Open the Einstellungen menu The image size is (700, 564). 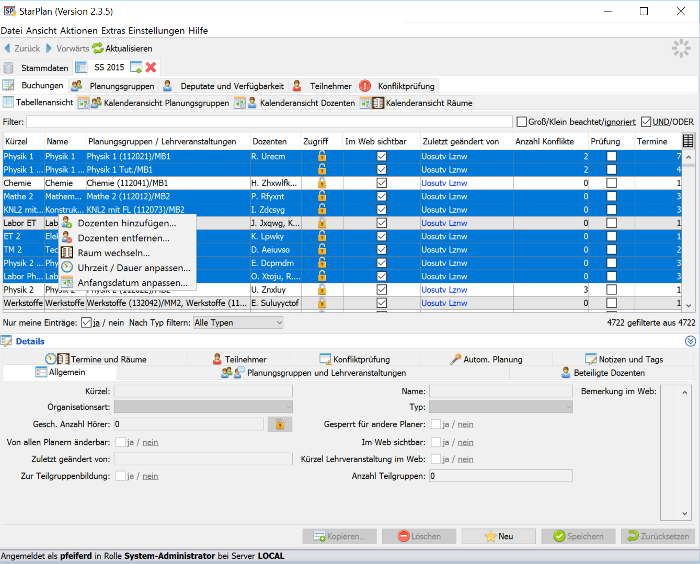[x=156, y=31]
